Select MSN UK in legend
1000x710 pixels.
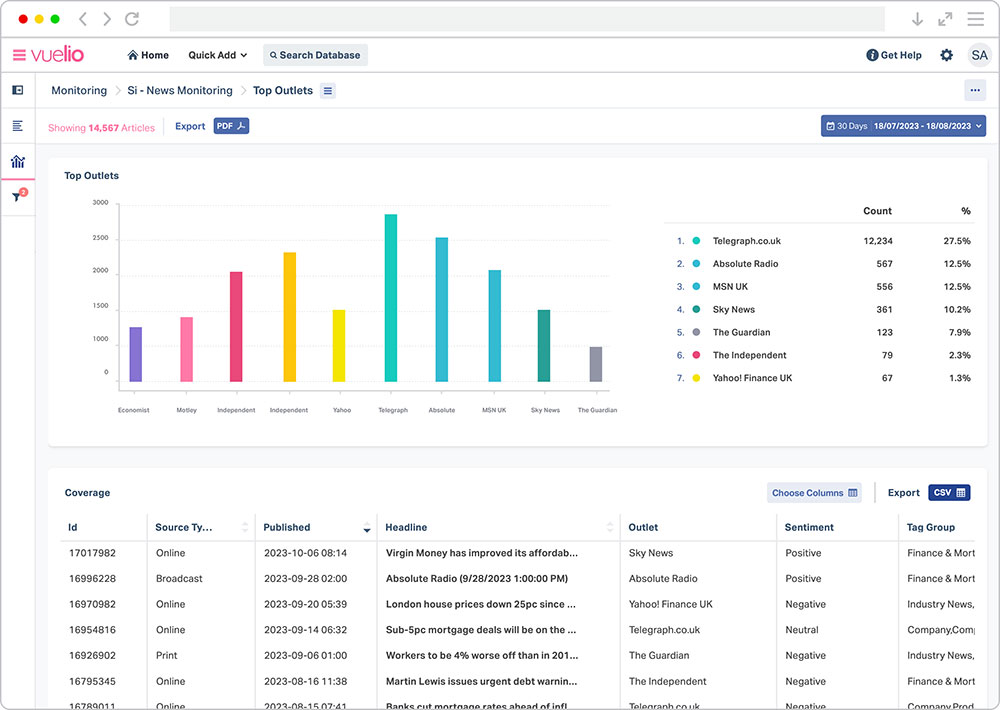730,286
